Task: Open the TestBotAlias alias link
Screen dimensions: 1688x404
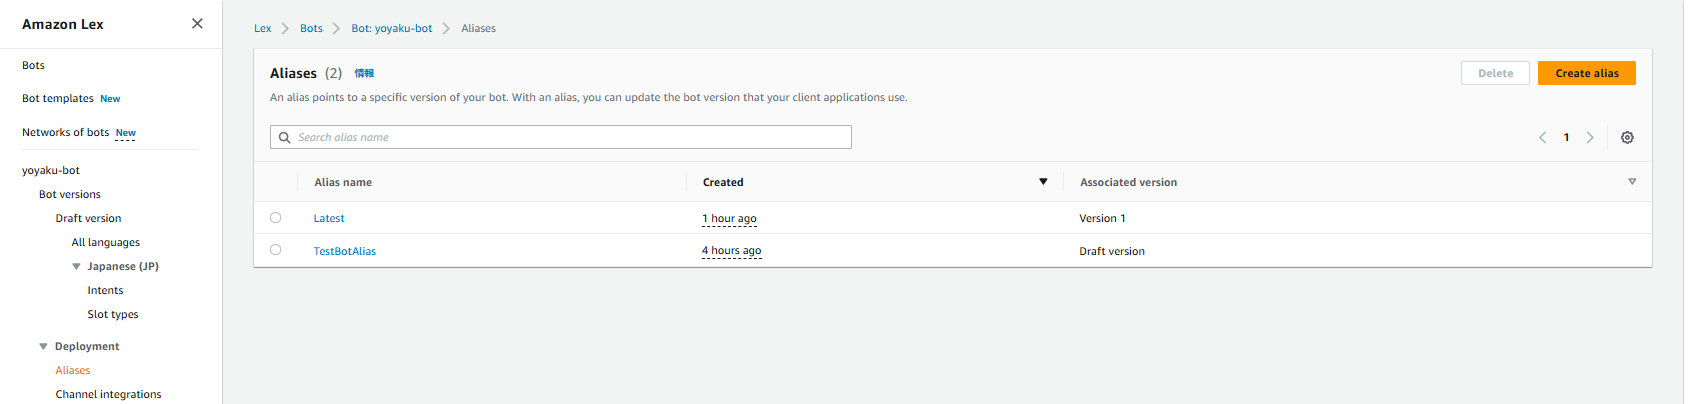Action: point(345,251)
